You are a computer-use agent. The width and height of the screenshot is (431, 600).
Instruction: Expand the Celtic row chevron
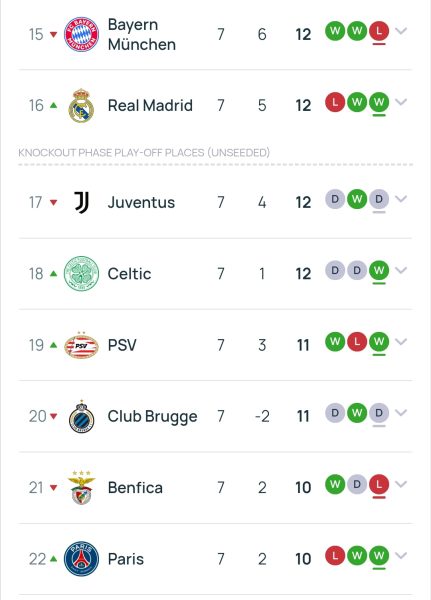point(401,270)
